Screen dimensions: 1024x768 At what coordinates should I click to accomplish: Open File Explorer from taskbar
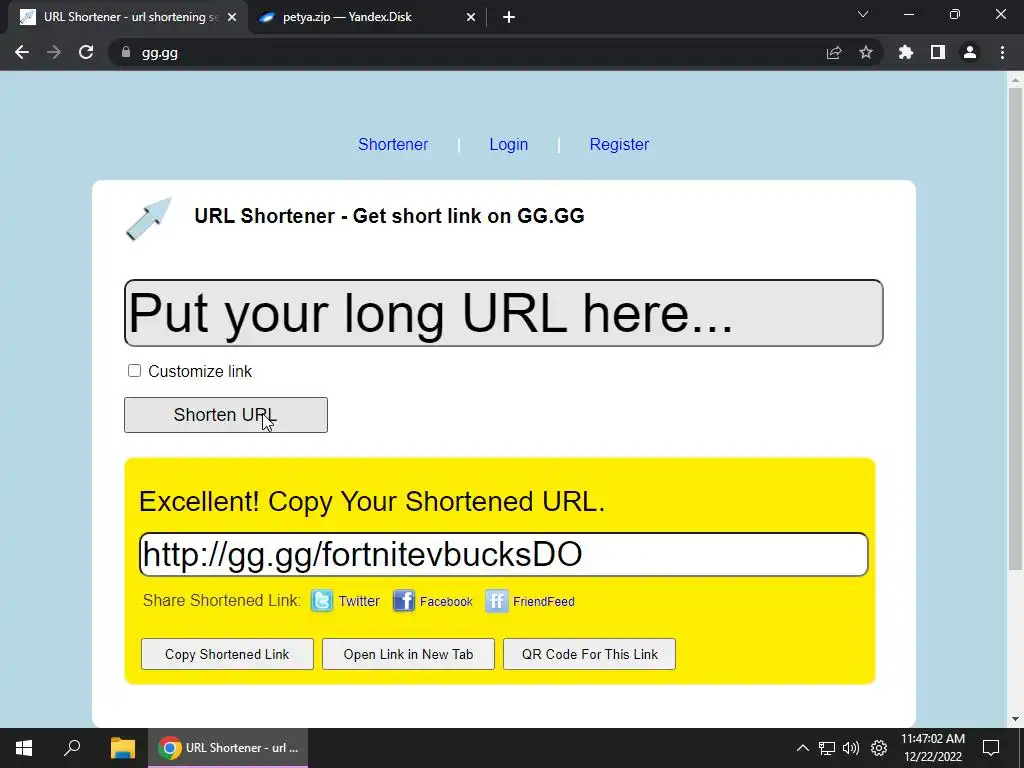122,748
